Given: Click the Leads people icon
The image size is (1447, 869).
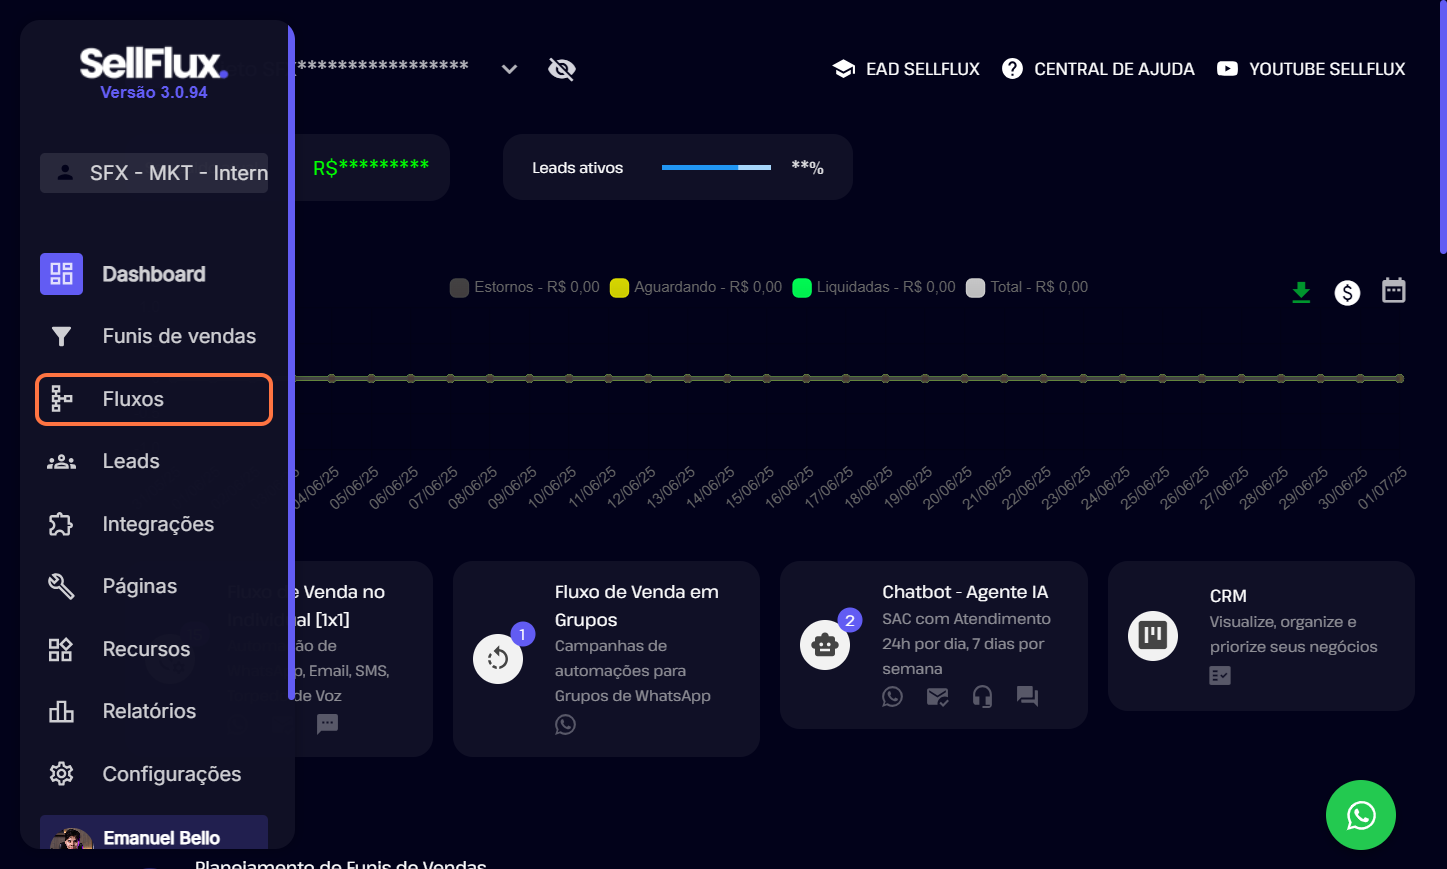Looking at the screenshot, I should coord(61,461).
